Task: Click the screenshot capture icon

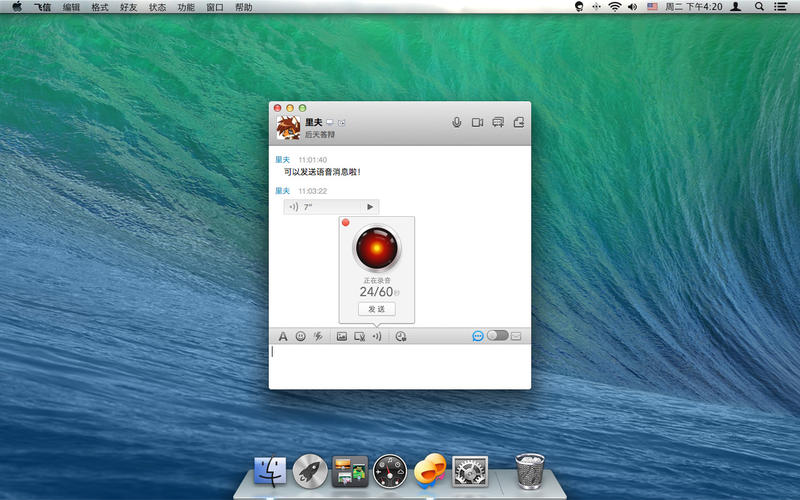Action: coord(359,337)
